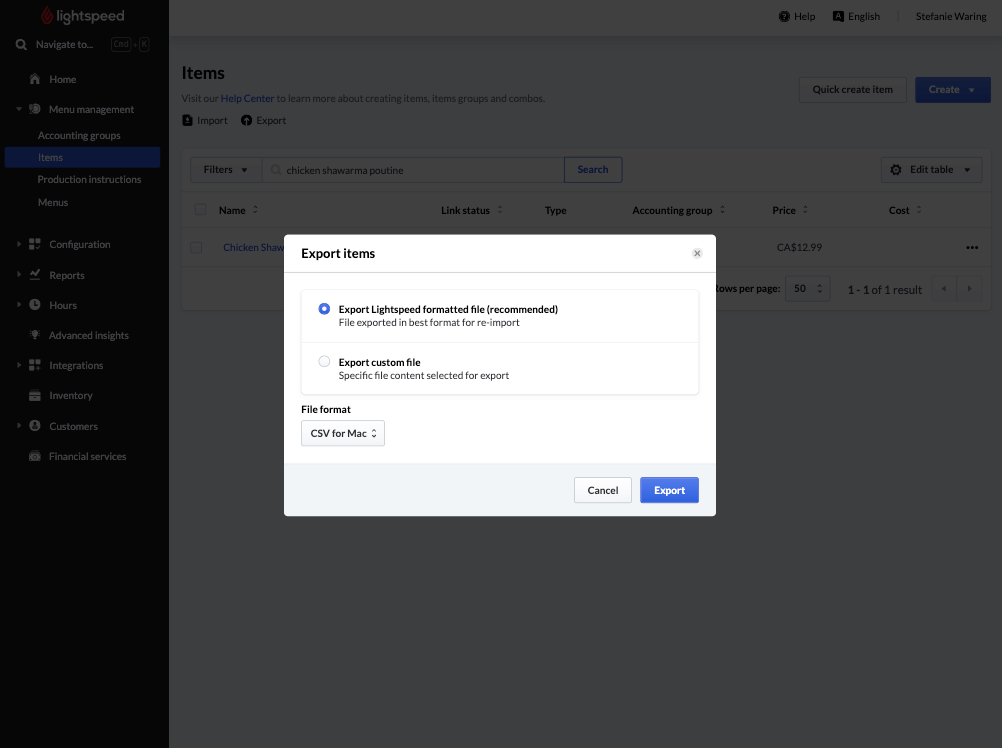The width and height of the screenshot is (1002, 748).
Task: Click the Home house icon in sidebar
Action: 35,79
